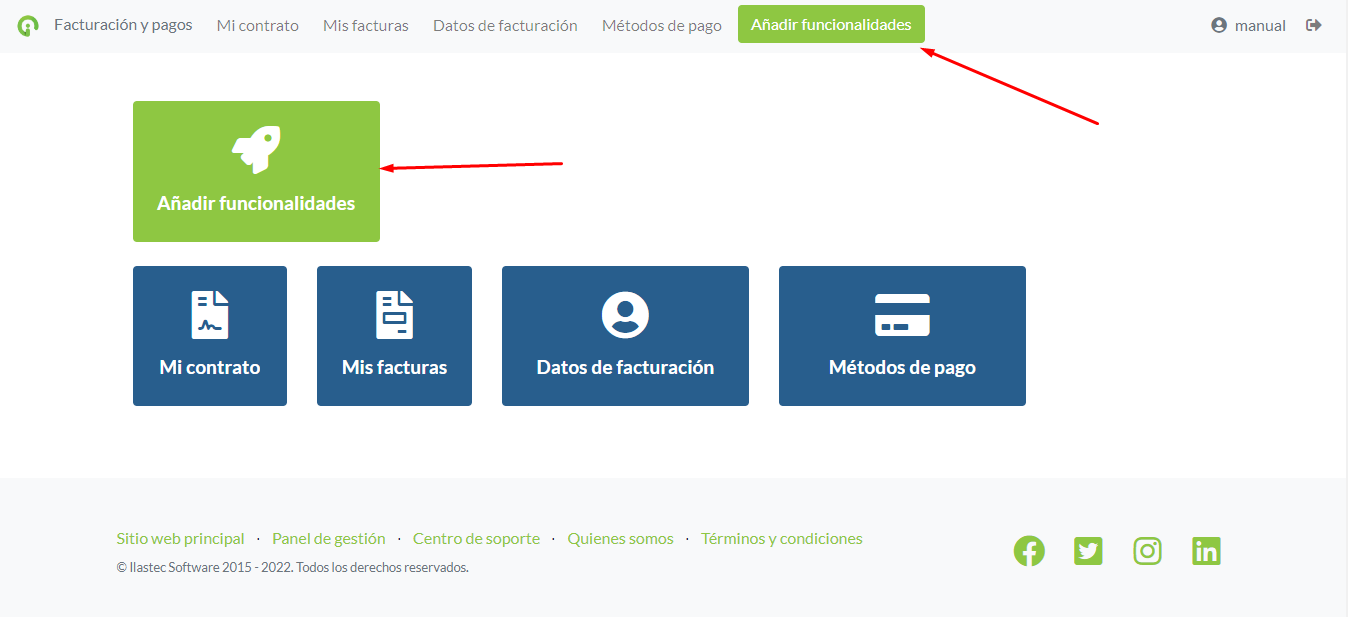This screenshot has width=1348, height=617.
Task: Open the Centro de soporte link
Action: (x=476, y=539)
